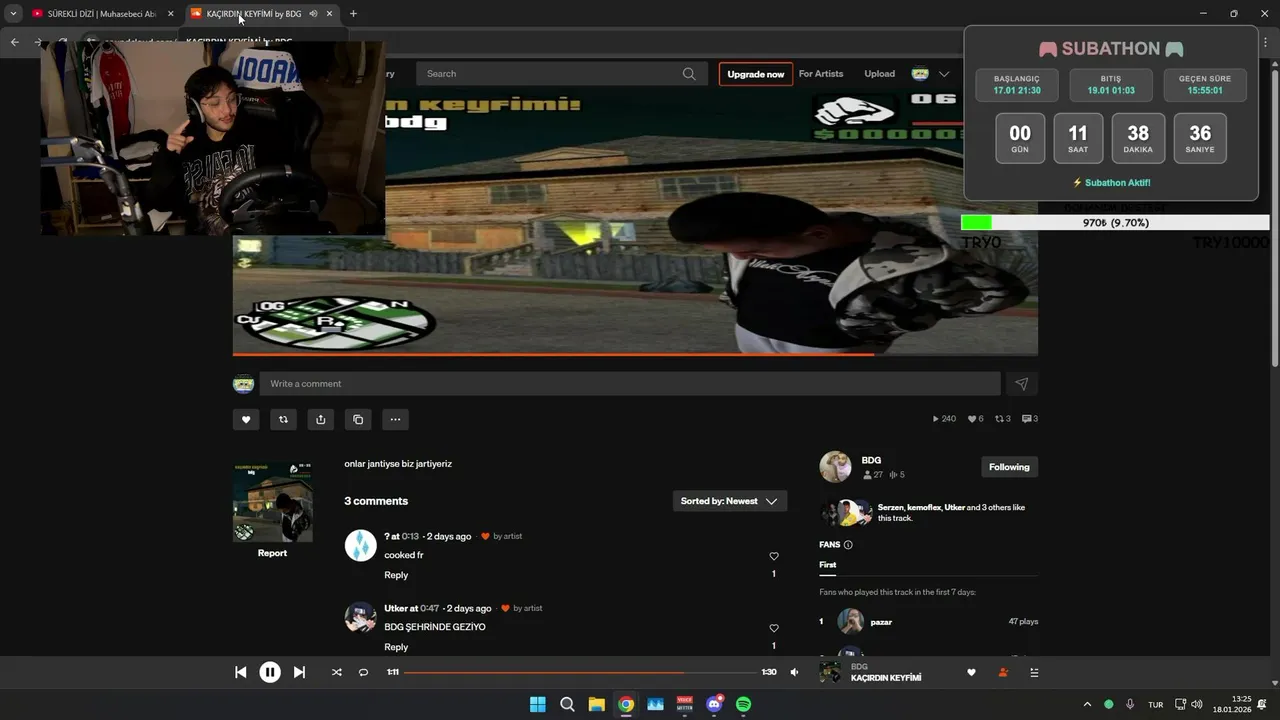
Task: Open a new browser tab
Action: click(x=353, y=14)
